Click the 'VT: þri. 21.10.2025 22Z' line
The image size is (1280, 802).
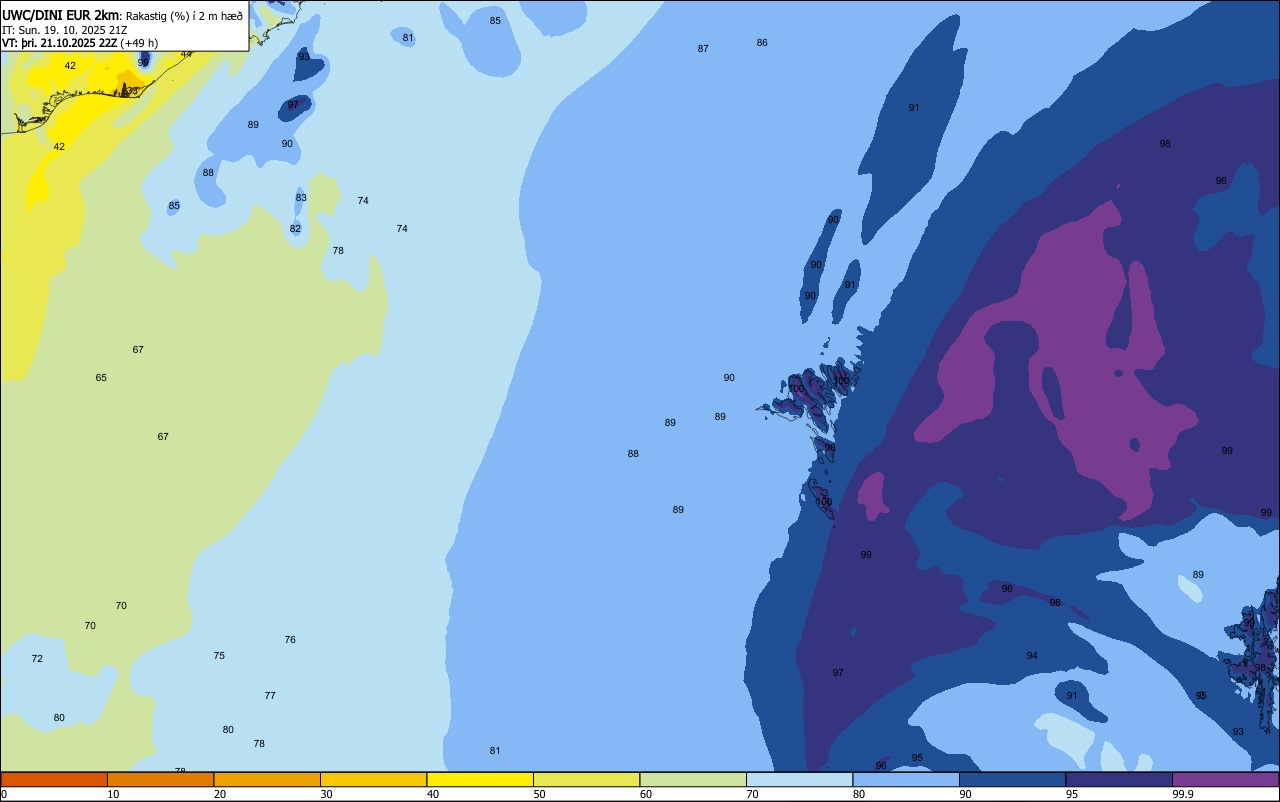pyautogui.click(x=59, y=43)
